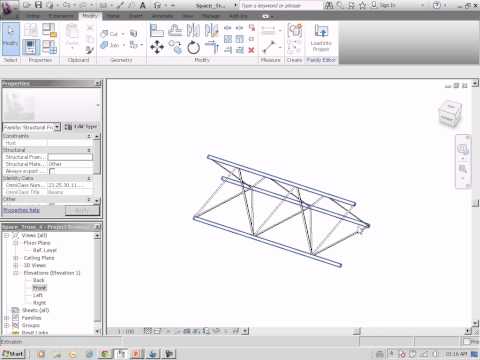This screenshot has width=480, height=360.
Task: Click Load into Project icon
Action: [x=321, y=38]
